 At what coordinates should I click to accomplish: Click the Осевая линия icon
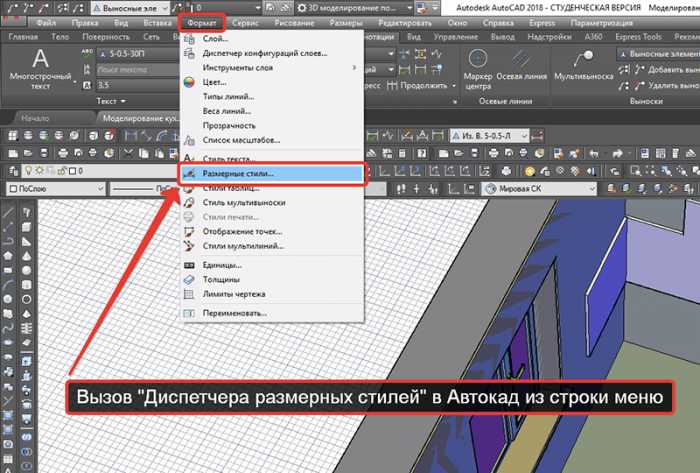(x=519, y=61)
